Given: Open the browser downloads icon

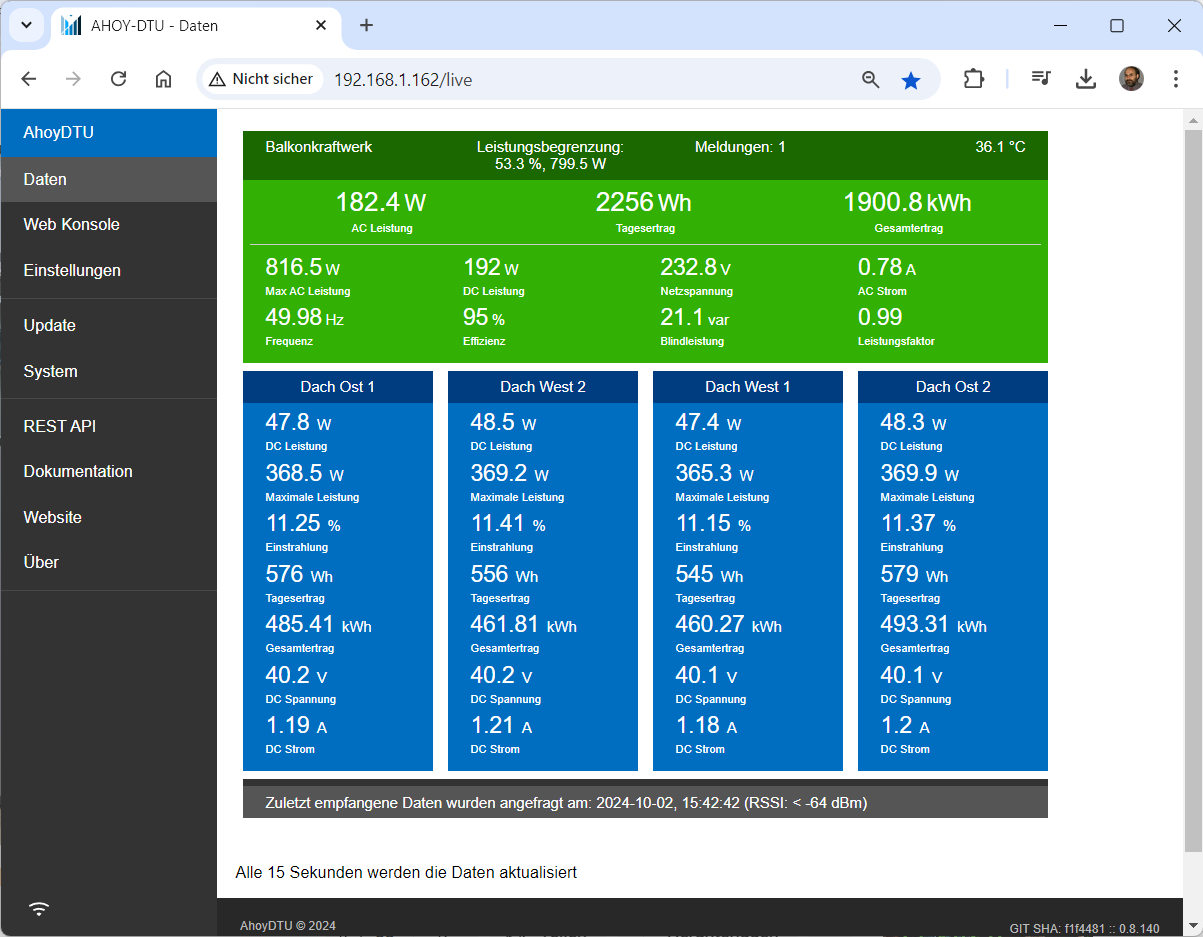Looking at the screenshot, I should [x=1086, y=80].
